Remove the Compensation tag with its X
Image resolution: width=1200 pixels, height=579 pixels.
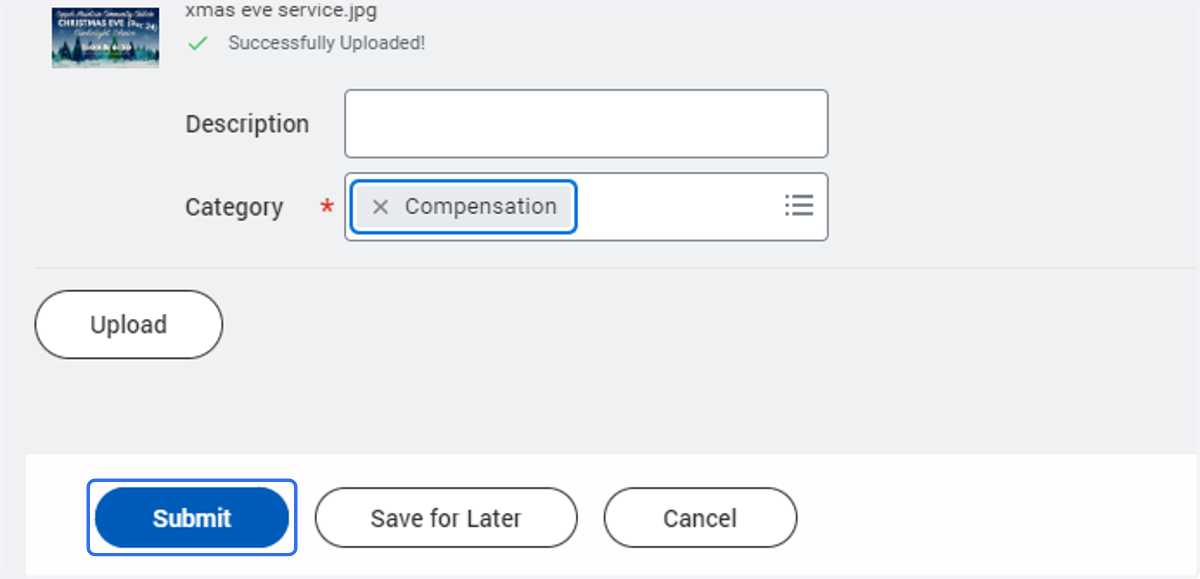coord(380,207)
